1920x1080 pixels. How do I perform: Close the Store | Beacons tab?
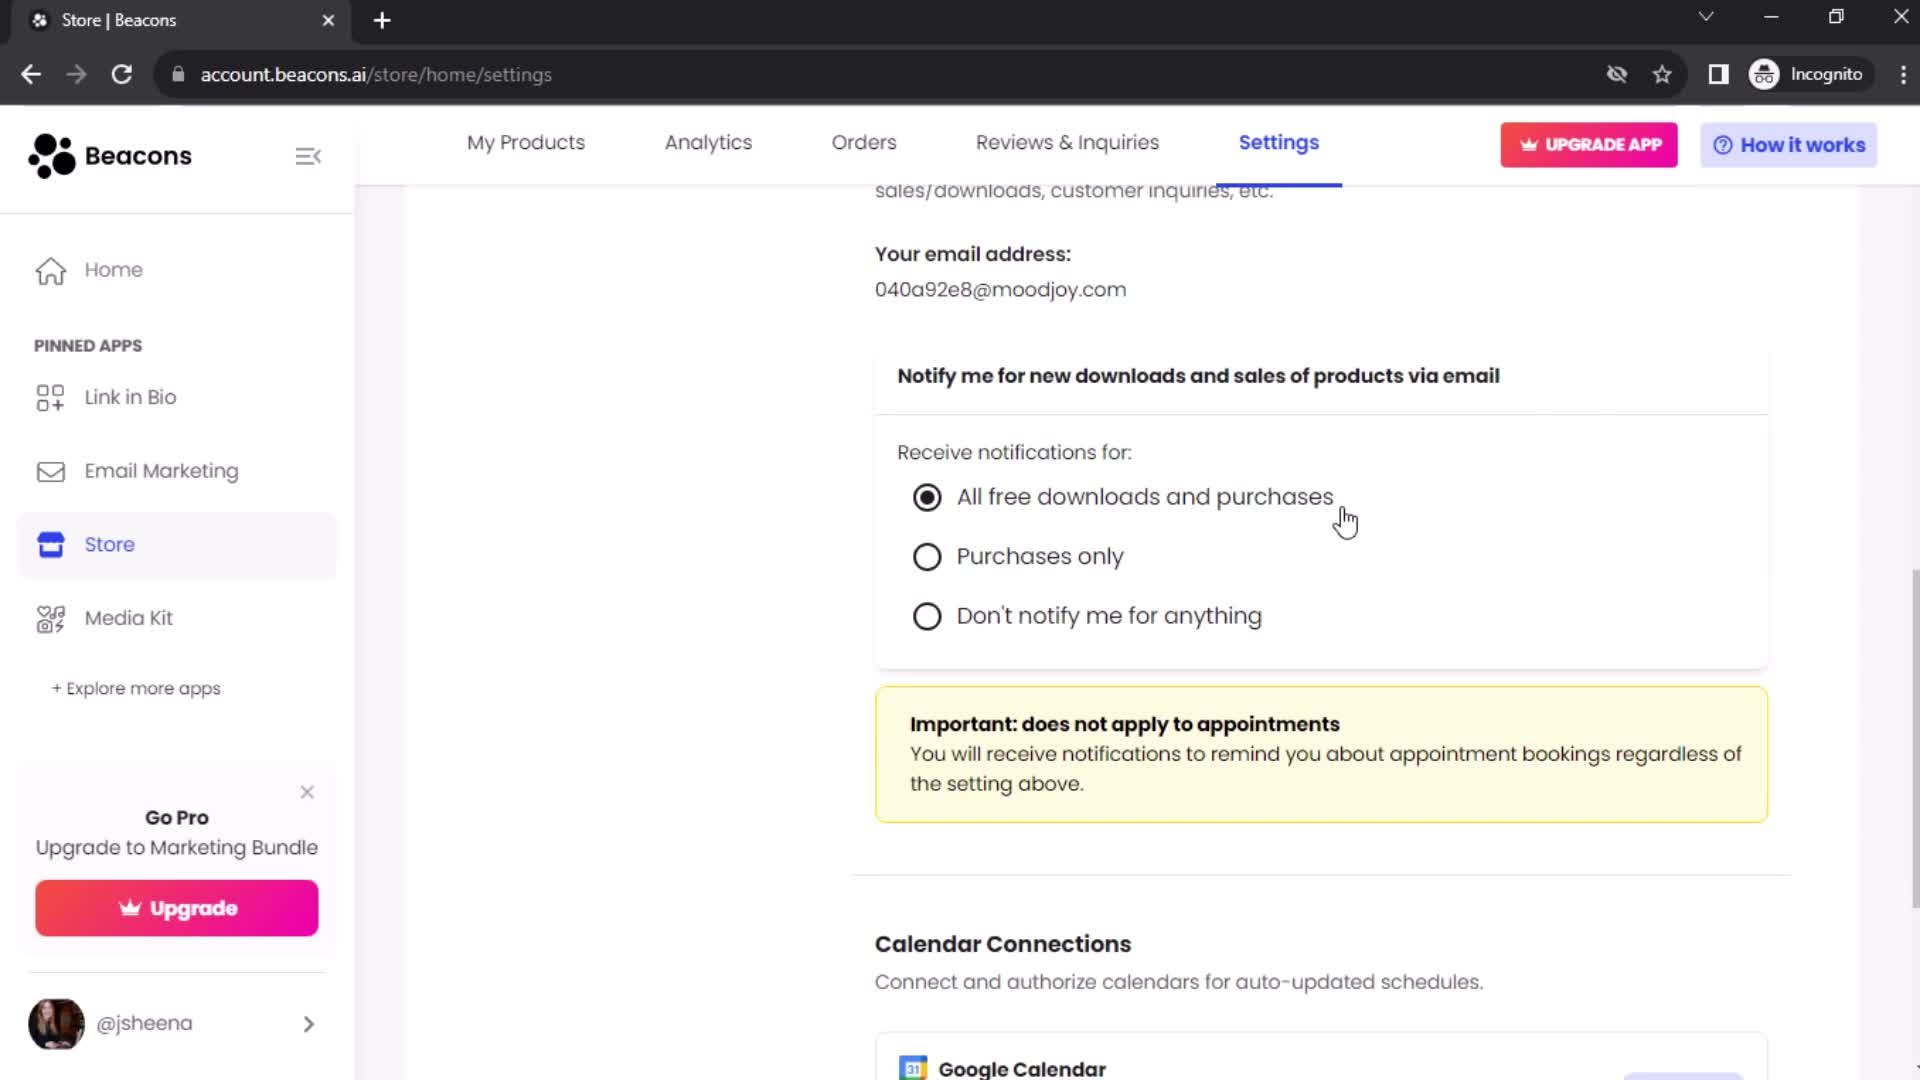click(328, 20)
